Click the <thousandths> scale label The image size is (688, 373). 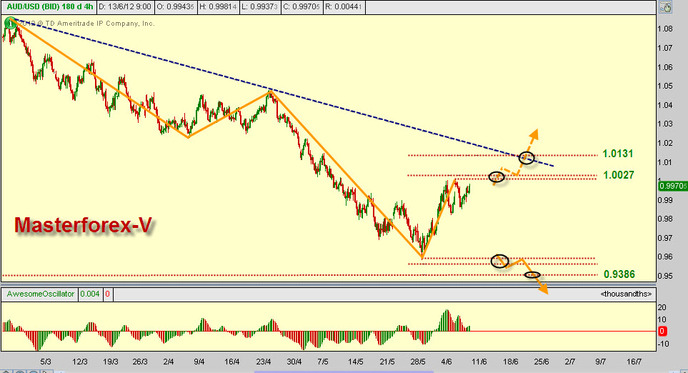pyautogui.click(x=626, y=294)
